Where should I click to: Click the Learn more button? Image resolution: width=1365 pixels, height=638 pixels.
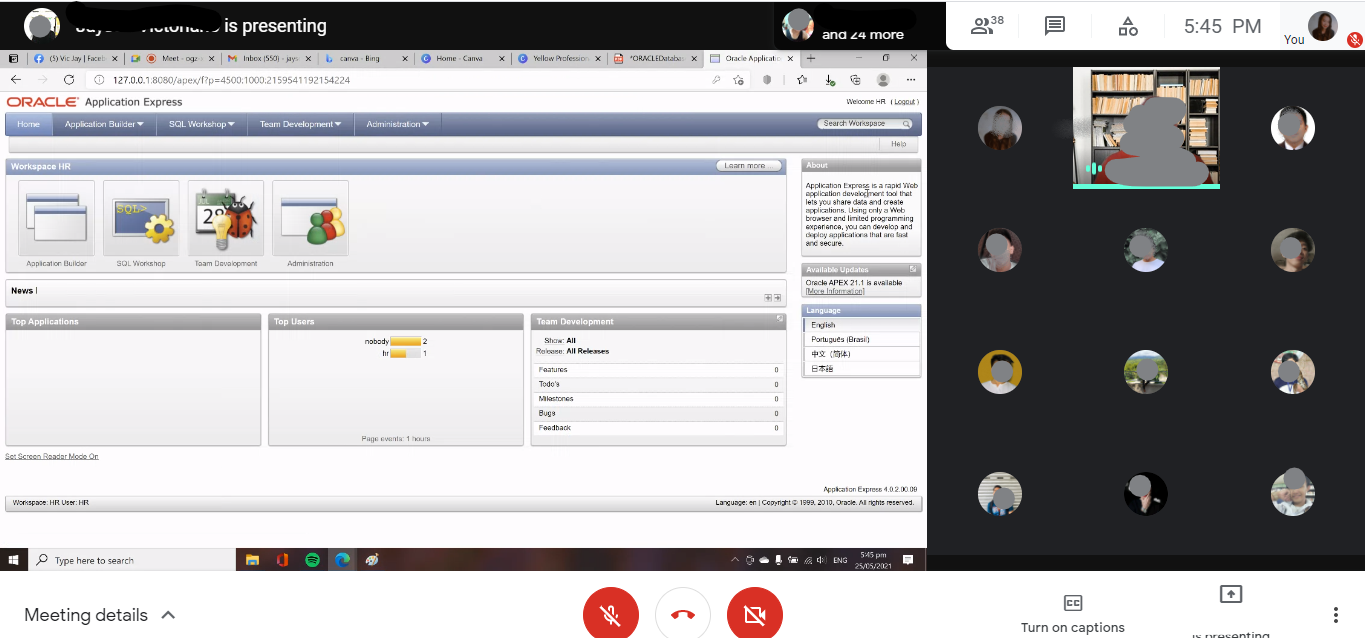pos(748,166)
